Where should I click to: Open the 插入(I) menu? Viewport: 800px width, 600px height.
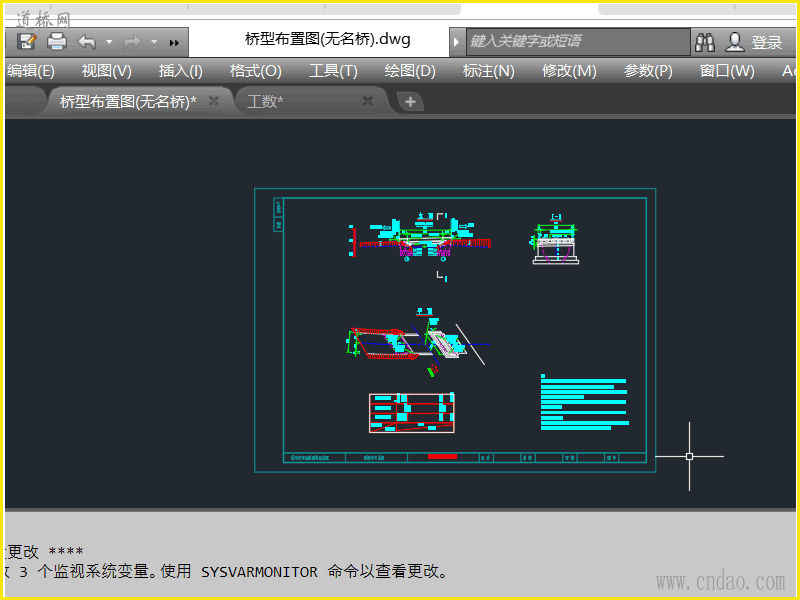coord(181,71)
